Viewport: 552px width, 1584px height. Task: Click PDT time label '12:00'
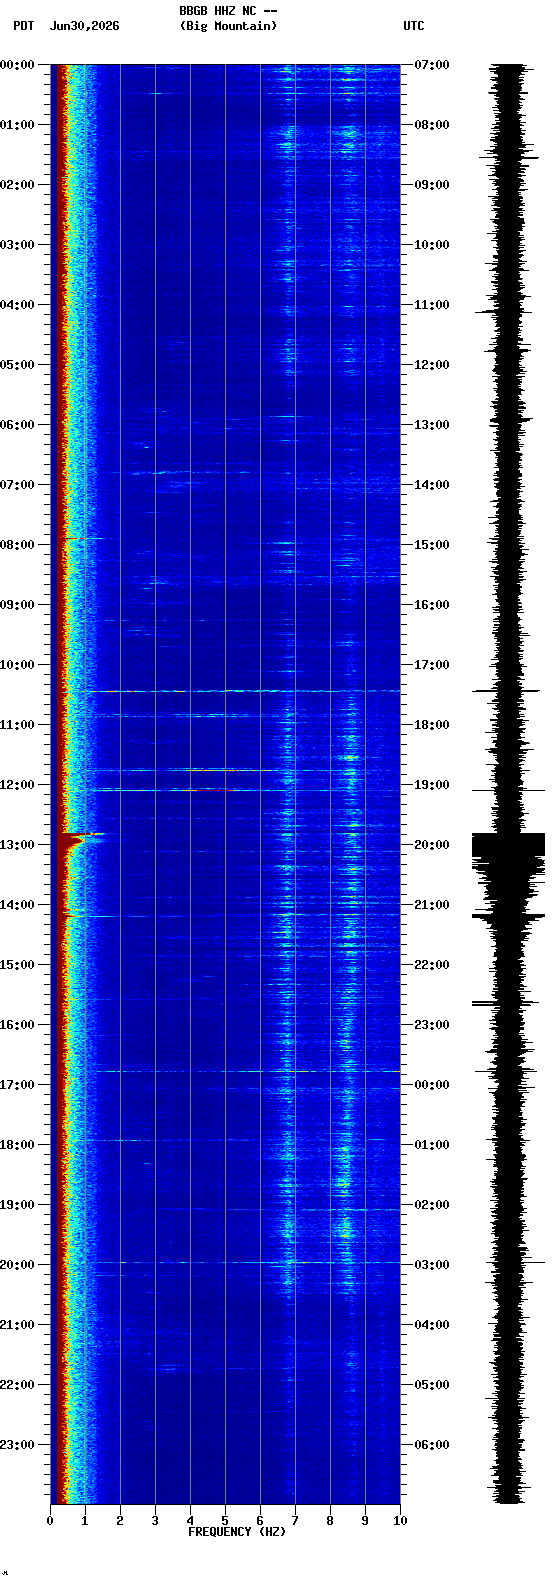17,785
